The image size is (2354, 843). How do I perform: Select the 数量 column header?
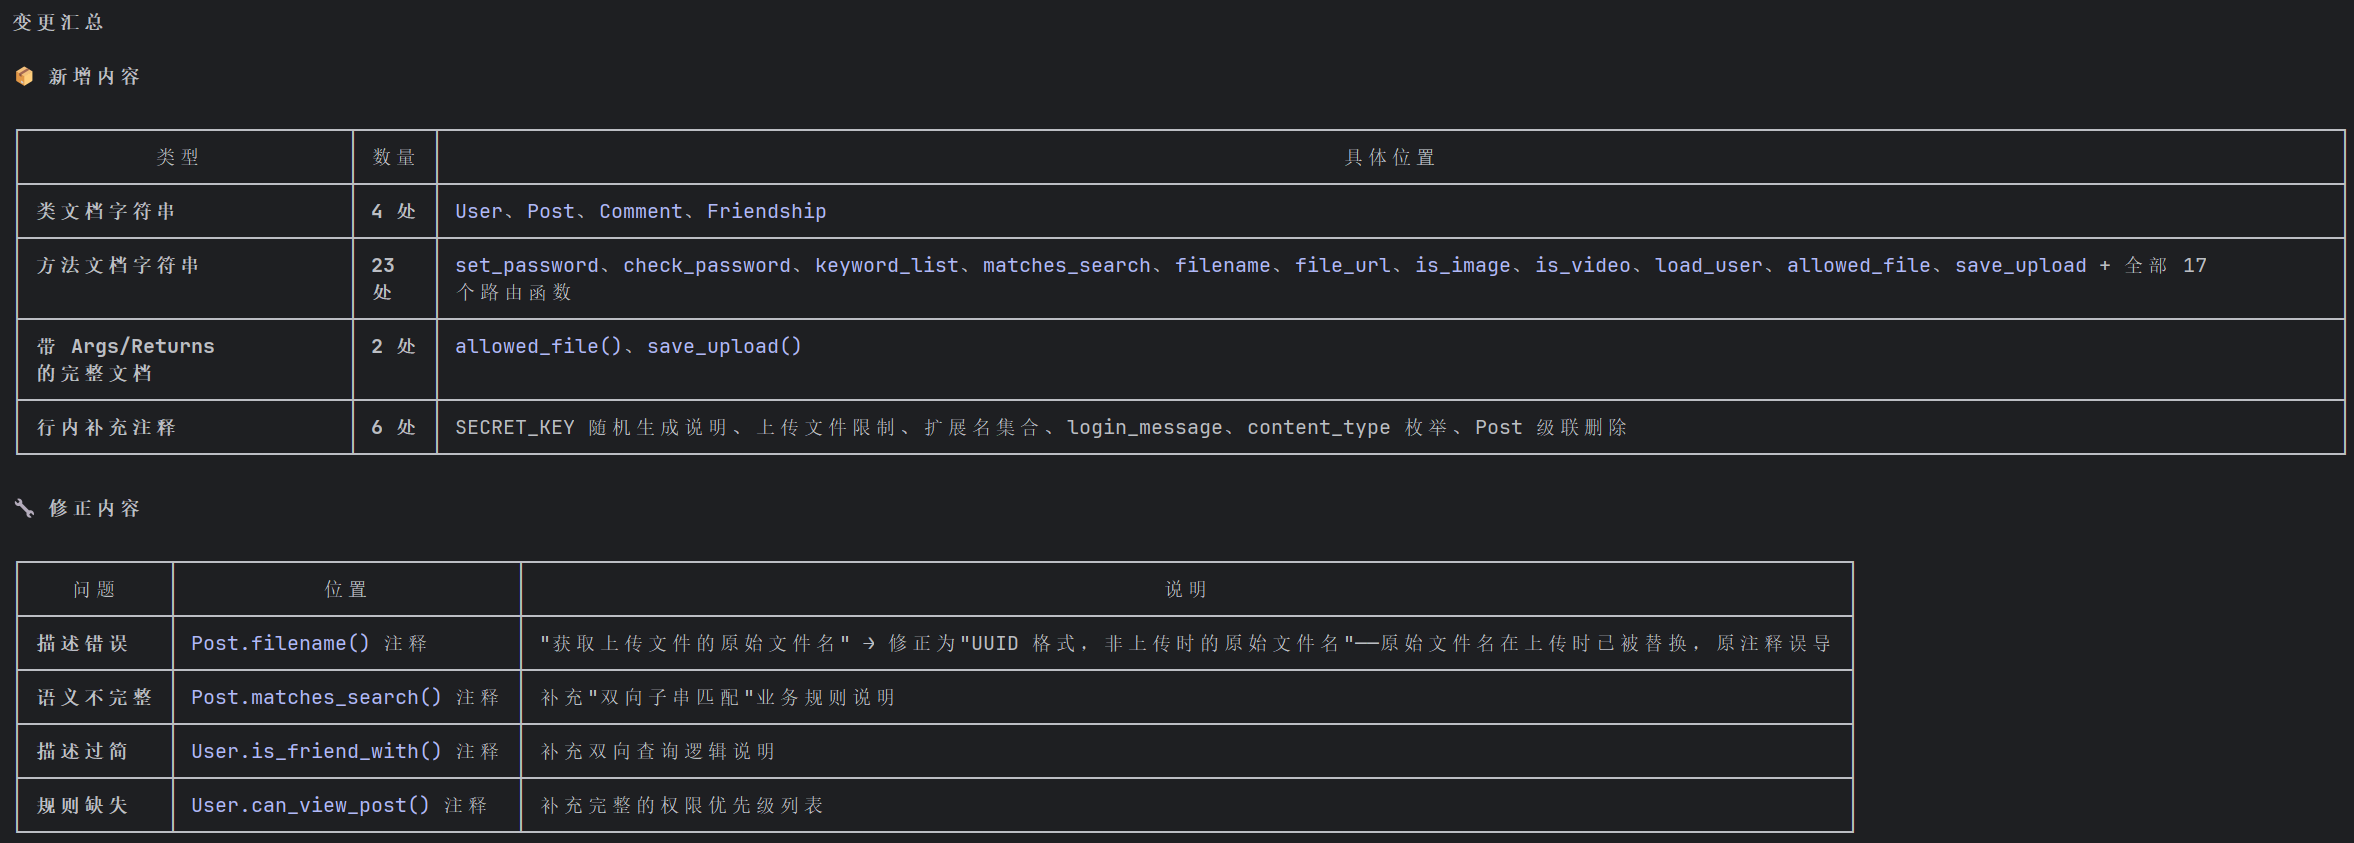(x=394, y=157)
